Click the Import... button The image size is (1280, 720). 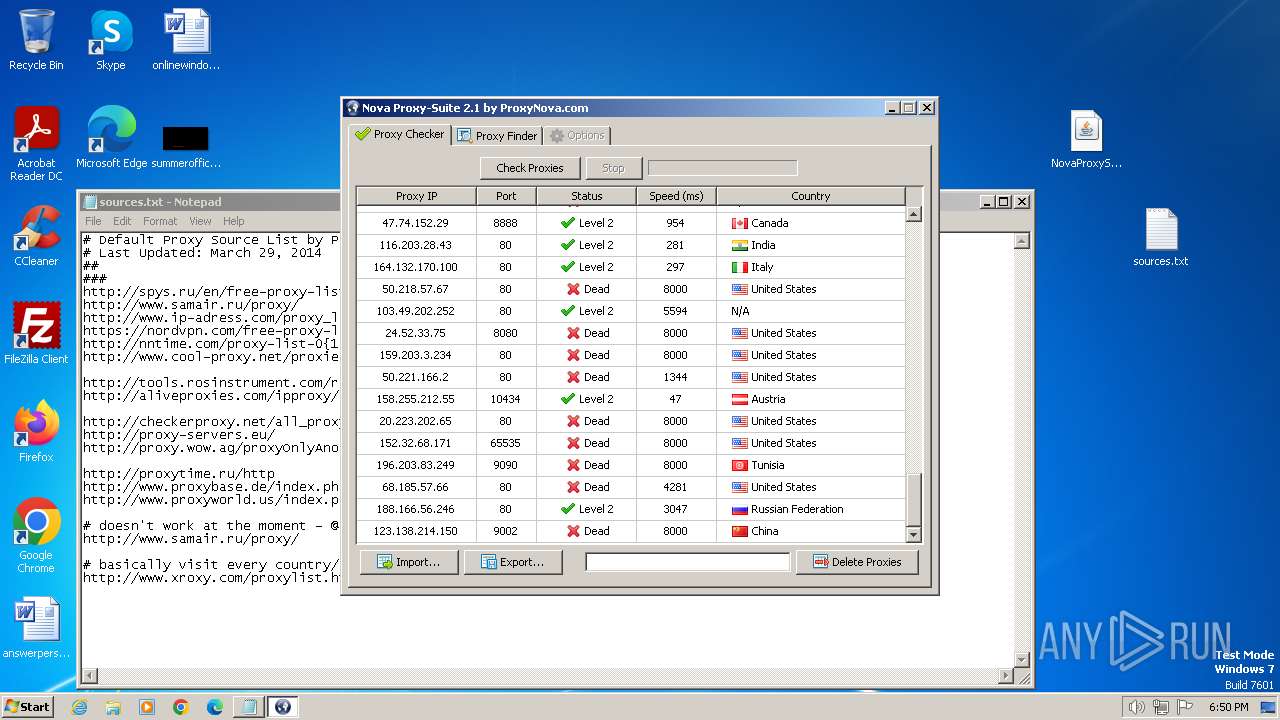[x=408, y=562]
